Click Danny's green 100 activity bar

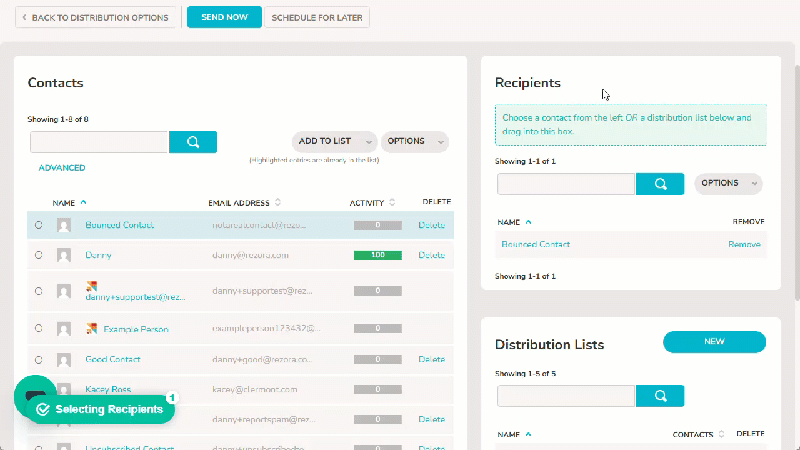(x=378, y=255)
